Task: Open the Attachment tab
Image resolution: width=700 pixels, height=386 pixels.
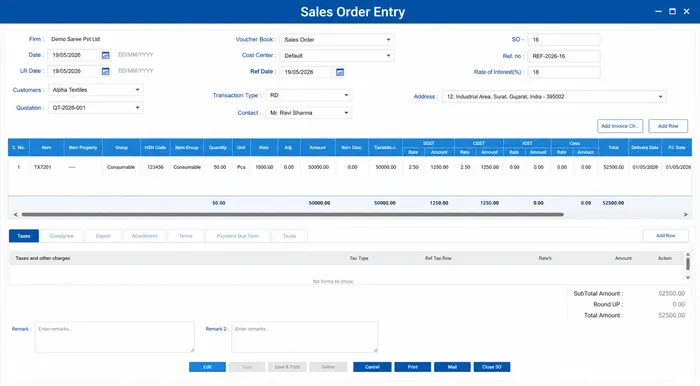Action: [144, 236]
